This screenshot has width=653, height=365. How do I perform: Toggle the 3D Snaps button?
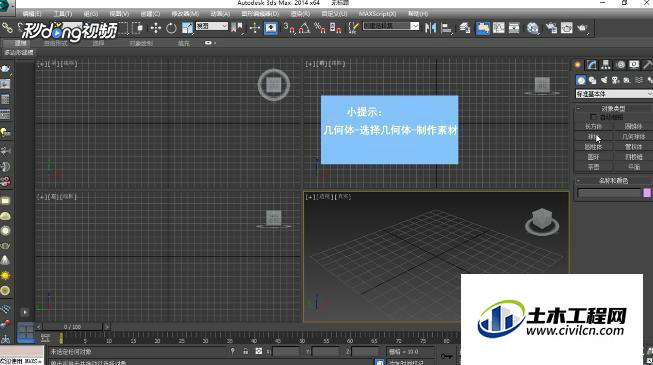click(x=289, y=28)
